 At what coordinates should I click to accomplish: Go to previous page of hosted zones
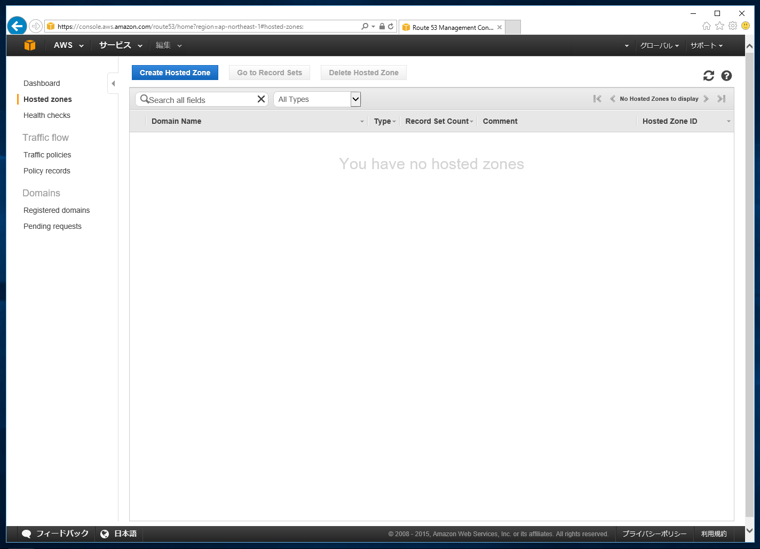613,99
